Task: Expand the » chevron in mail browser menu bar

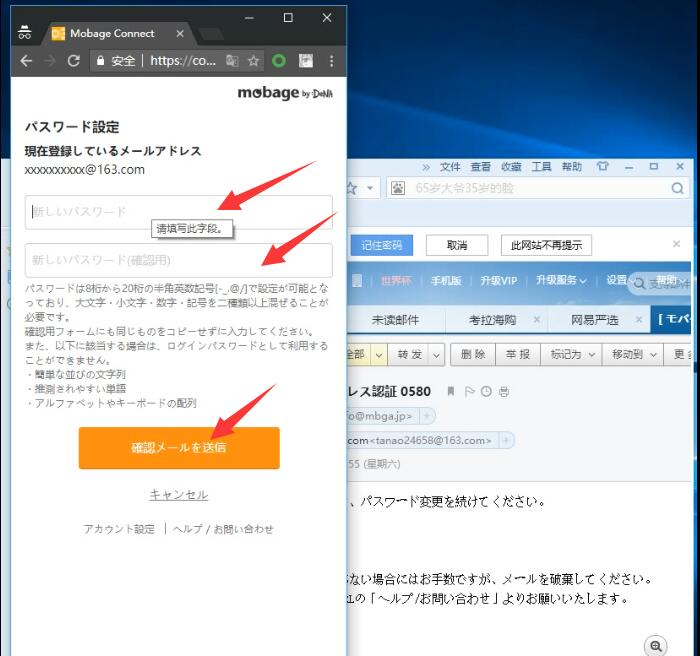Action: coord(426,167)
